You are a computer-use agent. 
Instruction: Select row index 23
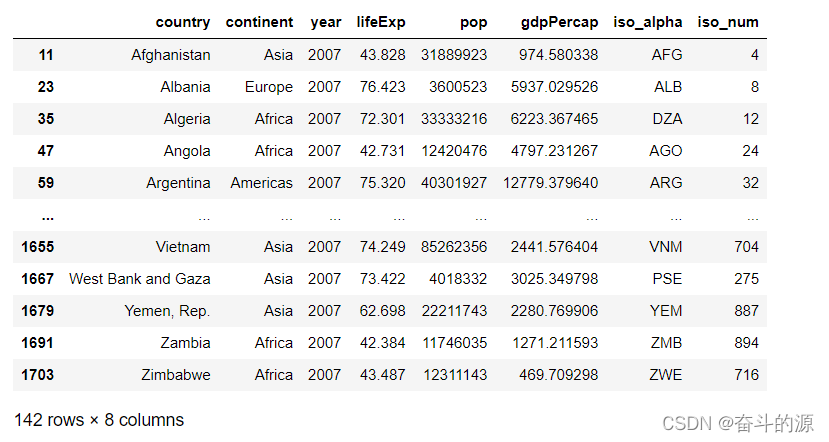(46, 87)
